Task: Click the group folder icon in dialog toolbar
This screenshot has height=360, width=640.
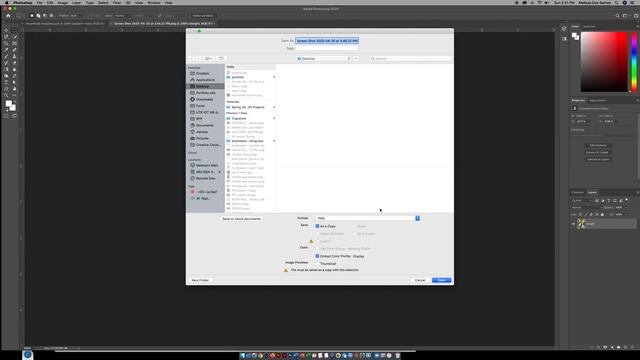Action: pos(221,58)
